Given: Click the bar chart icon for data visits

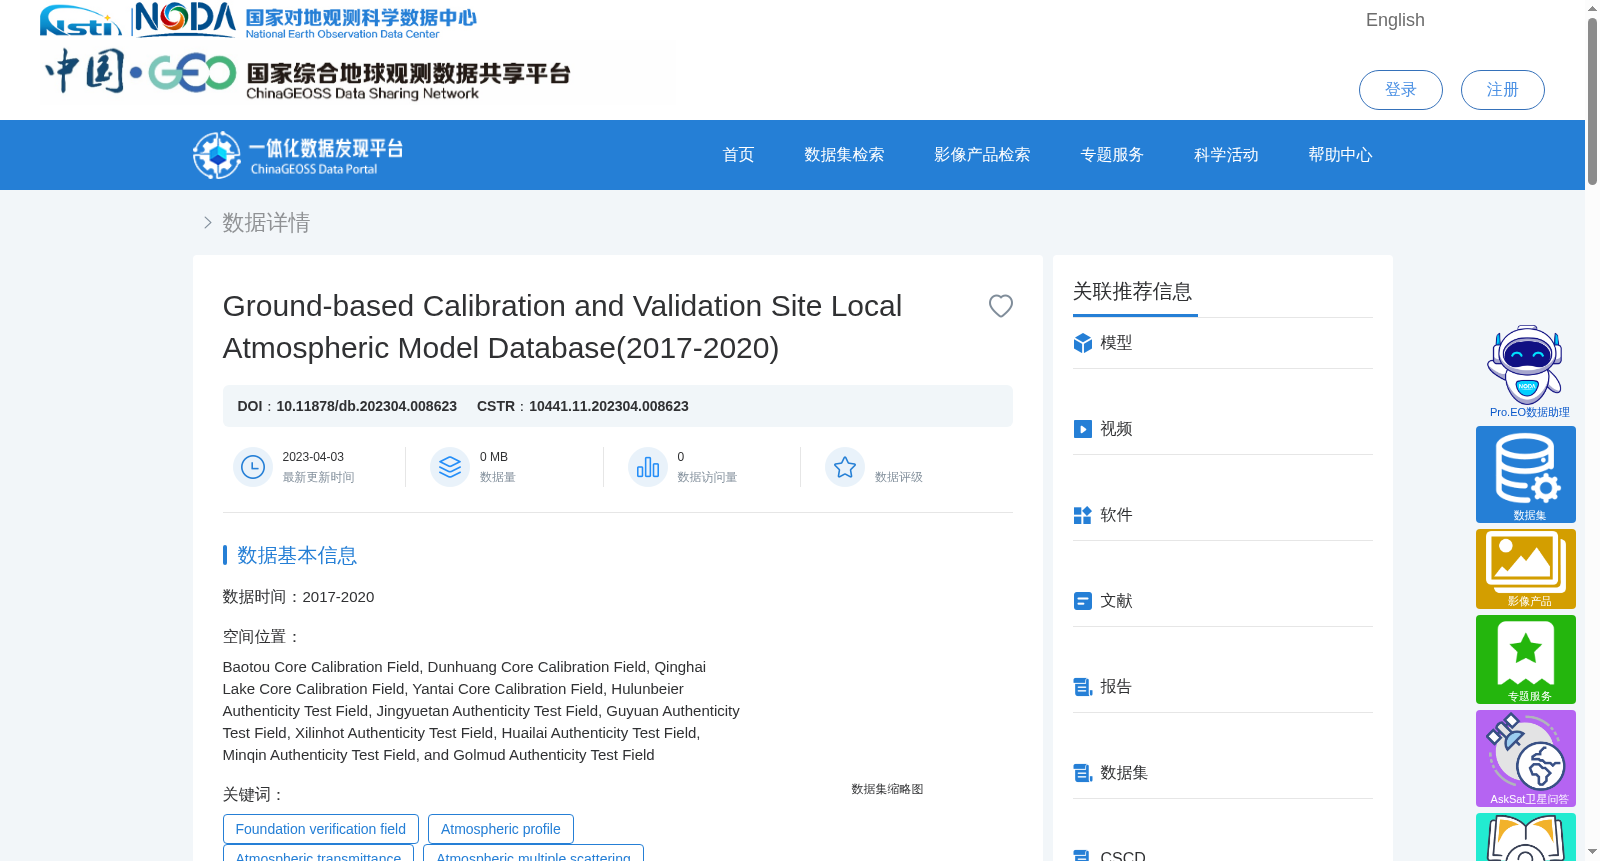Looking at the screenshot, I should pyautogui.click(x=648, y=467).
